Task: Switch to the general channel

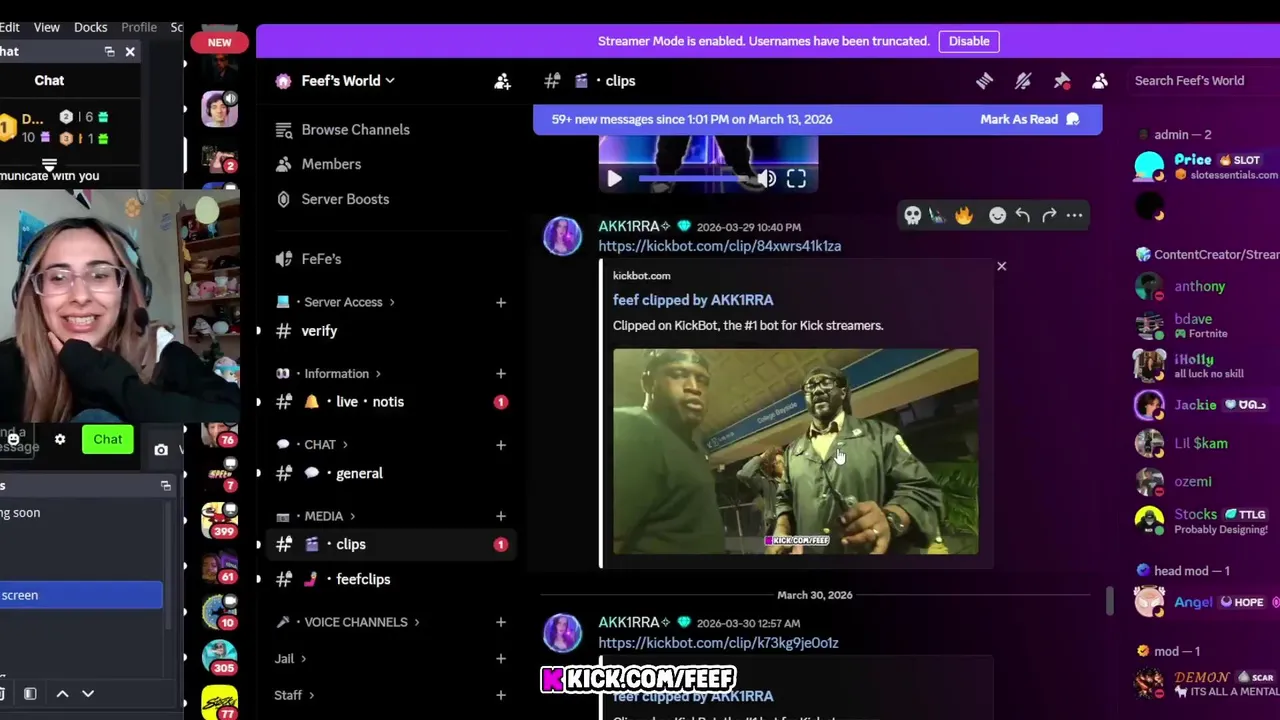Action: coord(390,474)
